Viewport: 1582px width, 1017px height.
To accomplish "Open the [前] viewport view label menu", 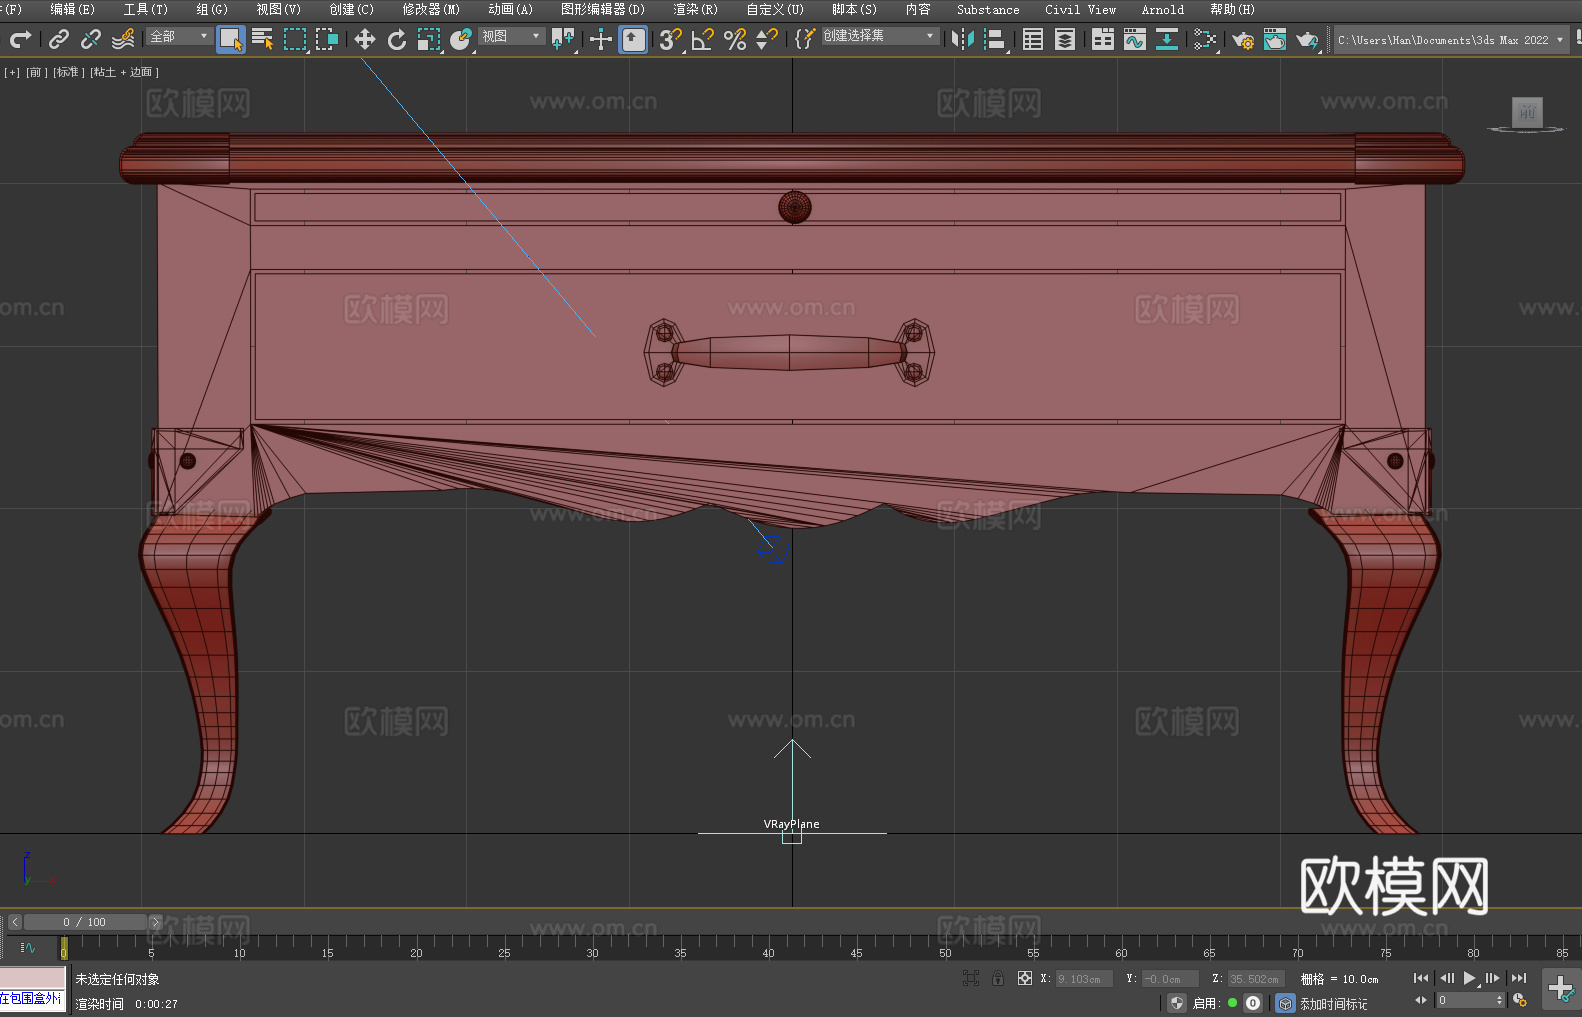I will pos(35,72).
